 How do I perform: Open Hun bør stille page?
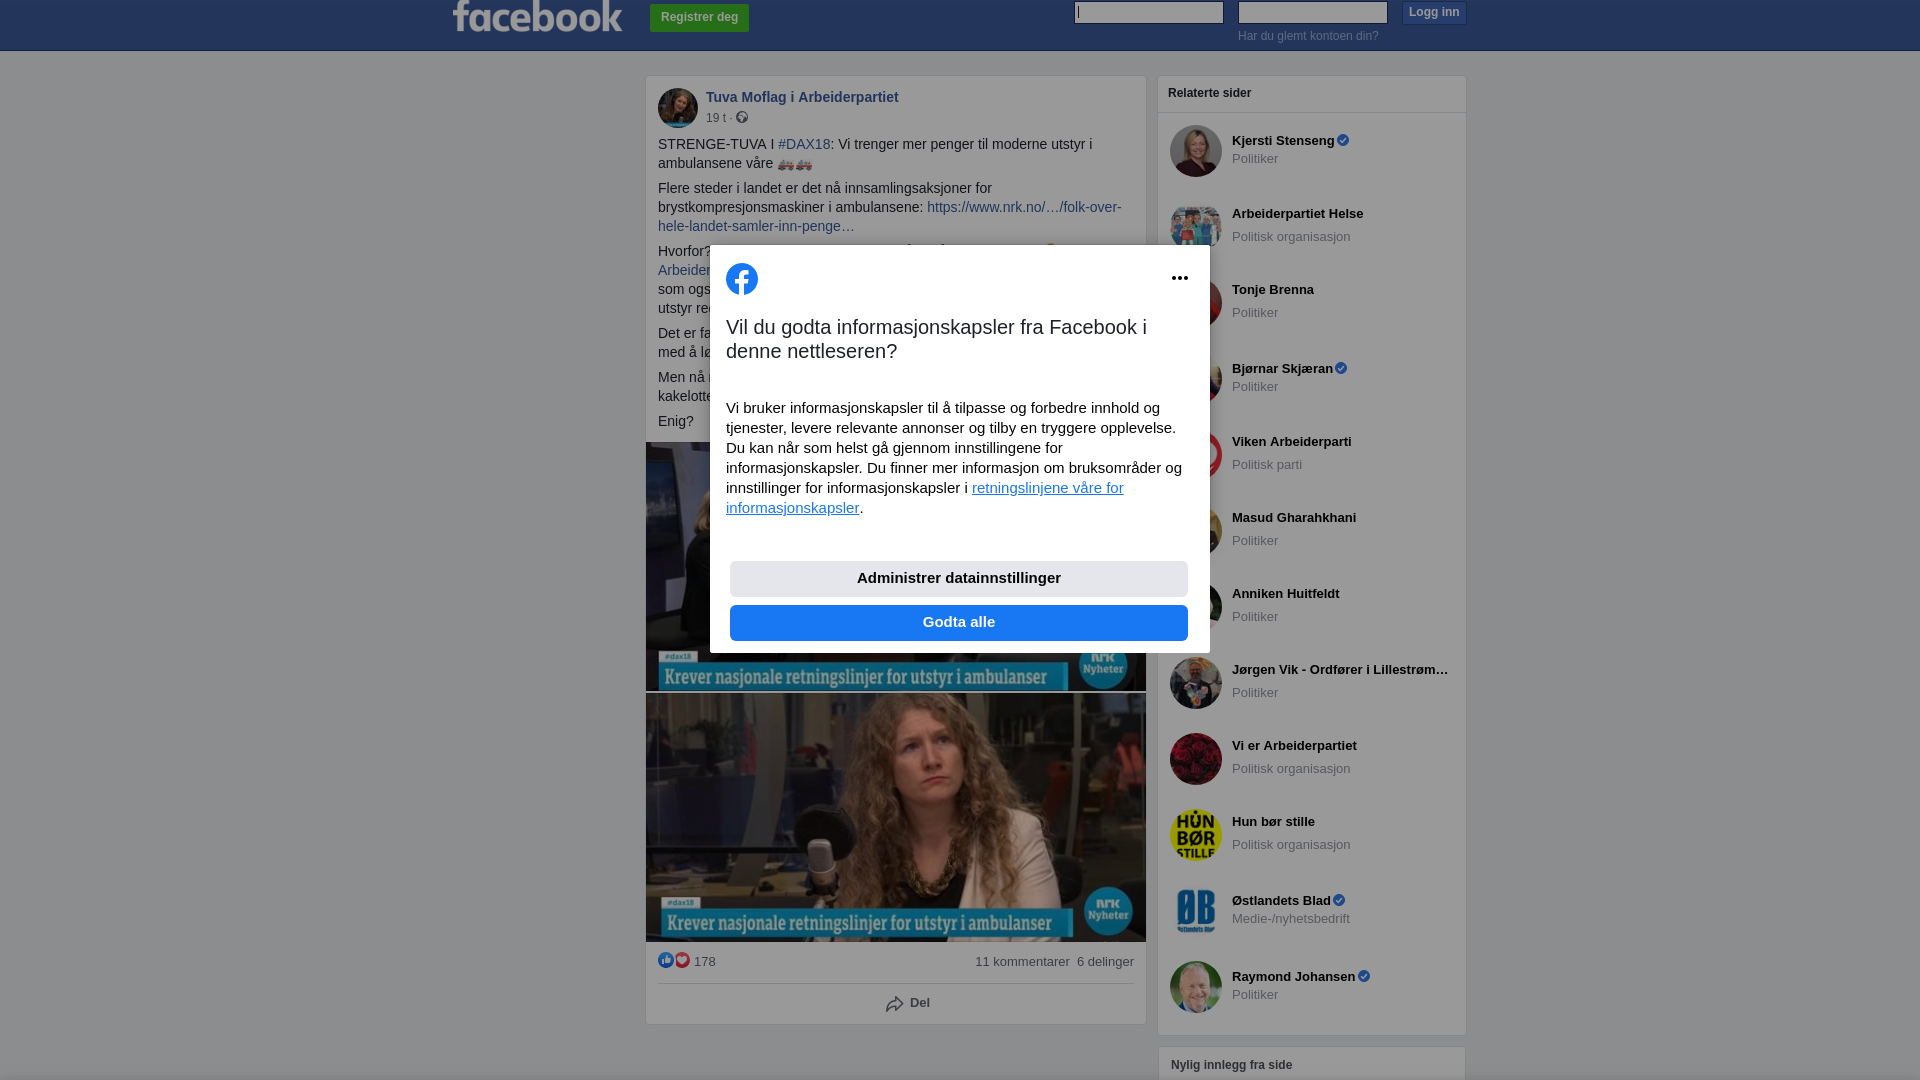click(1273, 822)
